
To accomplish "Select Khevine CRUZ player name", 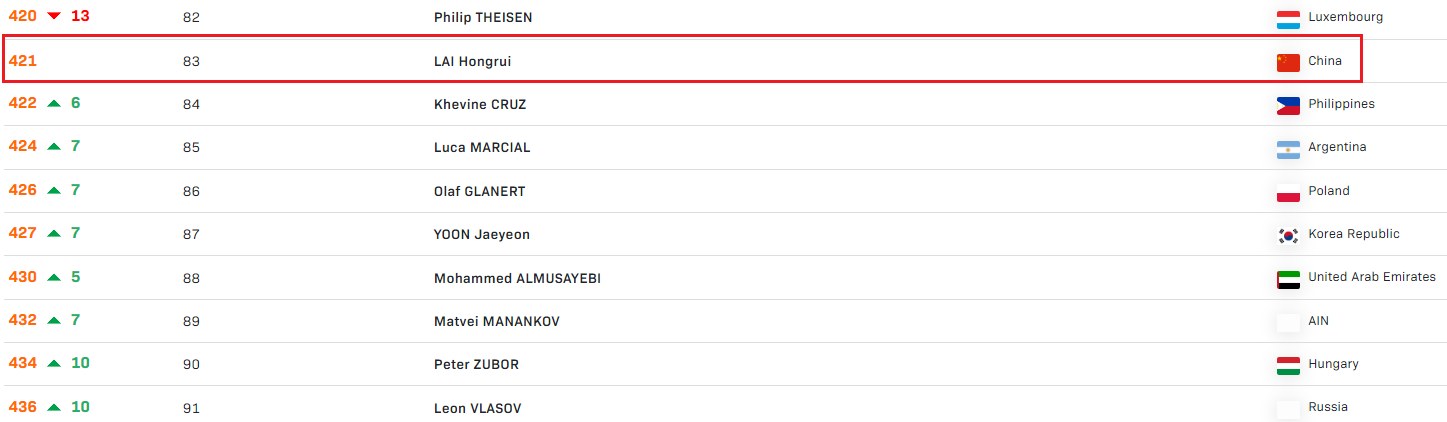I will click(480, 105).
